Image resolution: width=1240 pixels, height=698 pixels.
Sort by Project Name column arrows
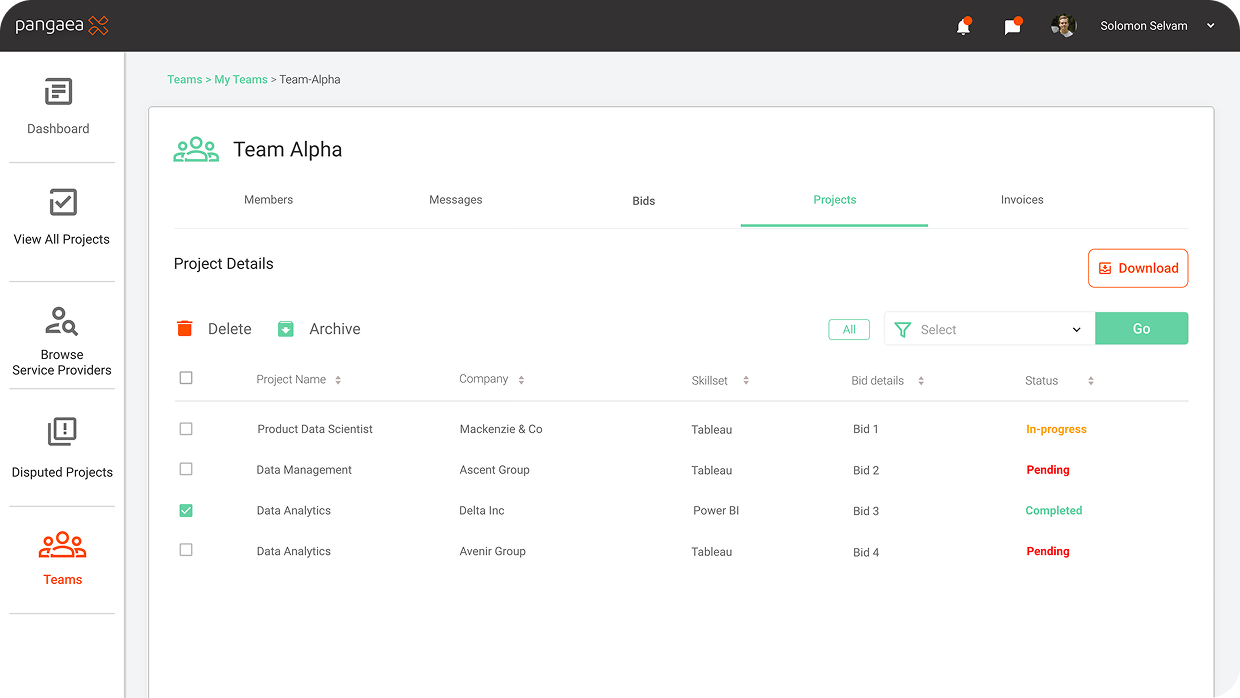[338, 380]
